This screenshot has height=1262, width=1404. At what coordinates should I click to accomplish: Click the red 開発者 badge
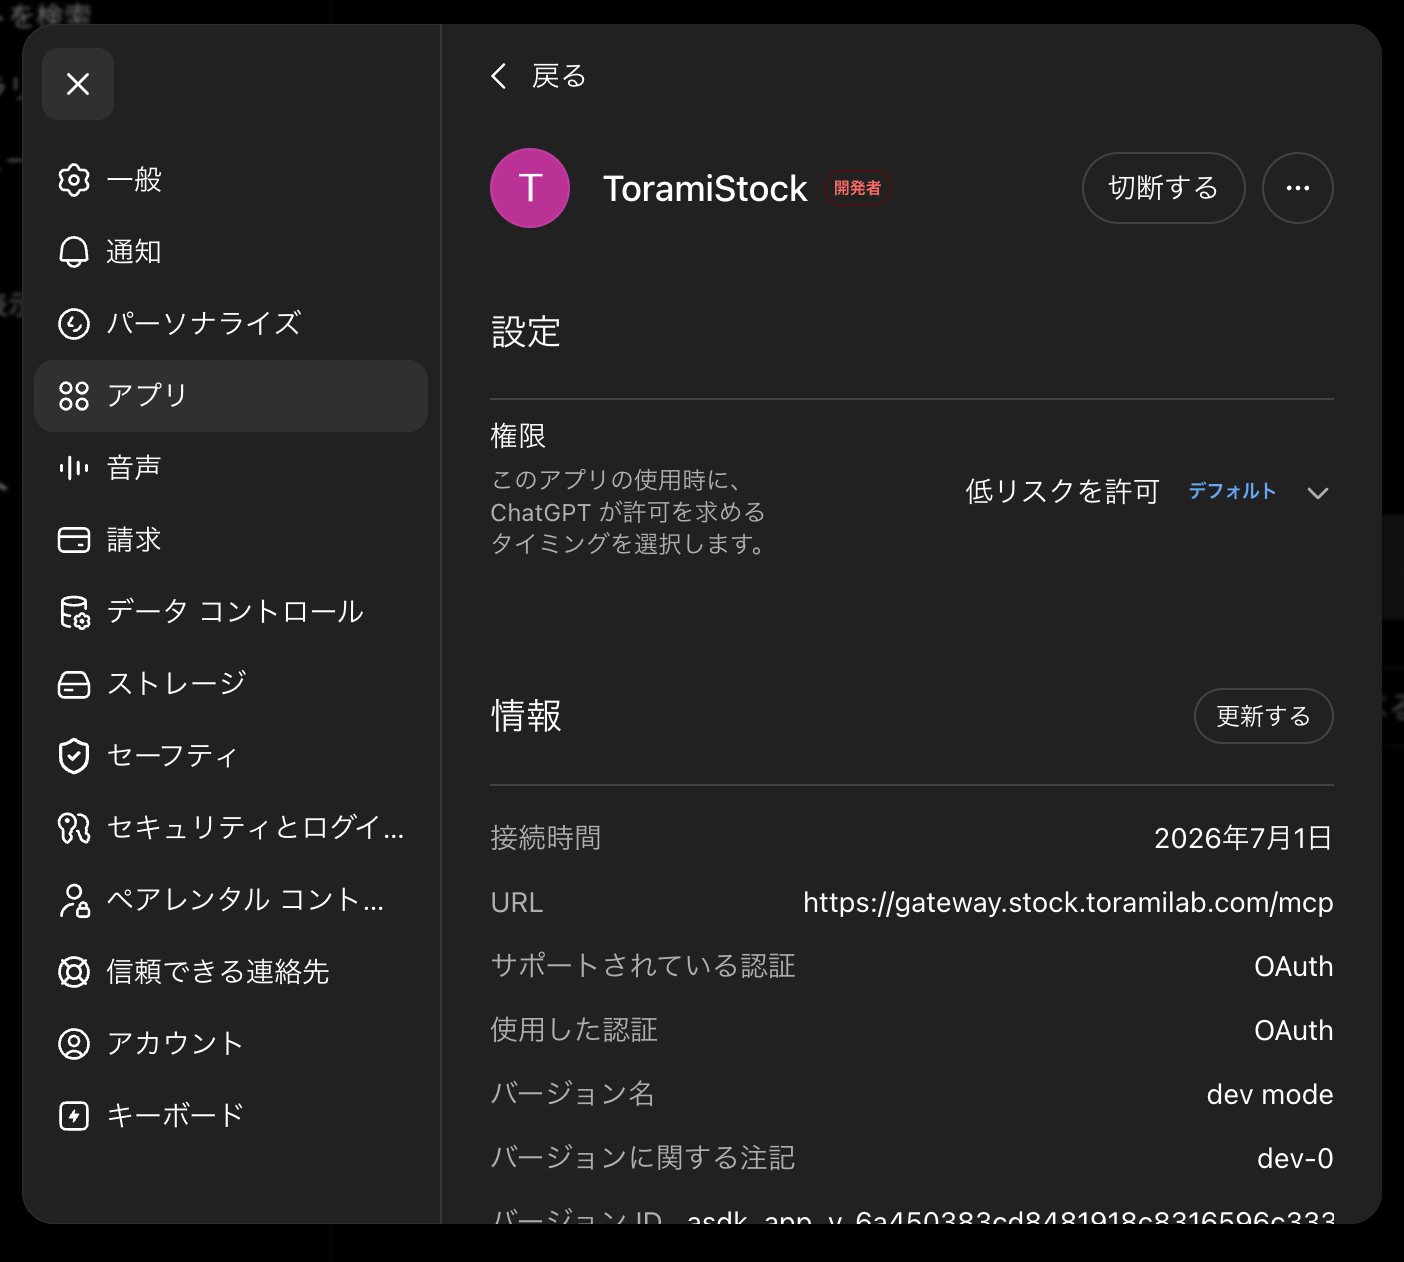(857, 188)
